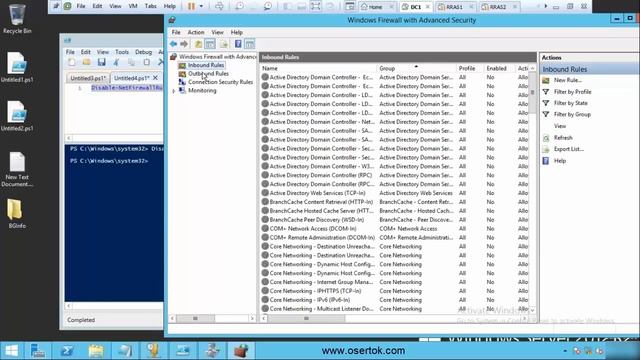Toggle the Show/Hide Action Pane toolbar icon

(249, 44)
